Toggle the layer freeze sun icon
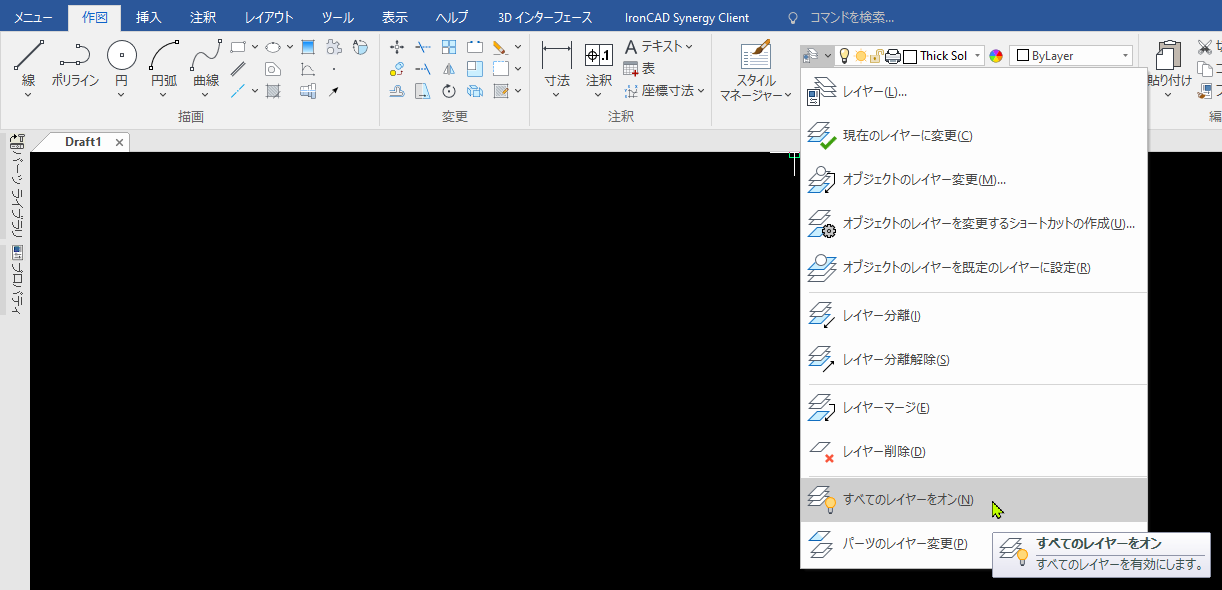1222x590 pixels. (x=860, y=56)
